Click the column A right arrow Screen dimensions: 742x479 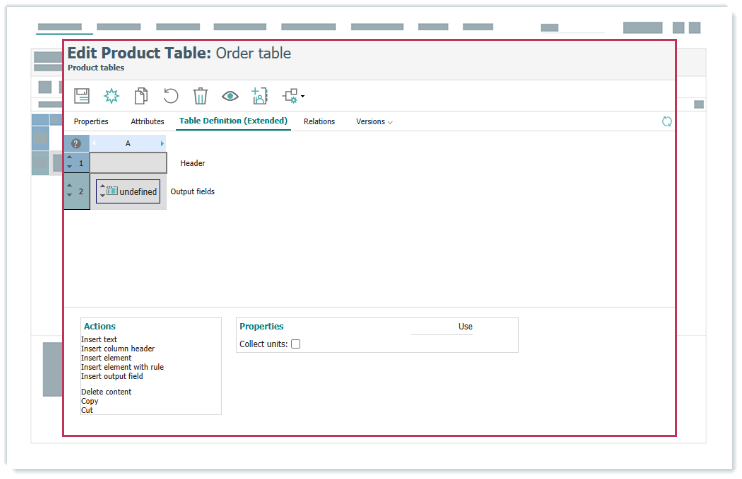click(162, 143)
